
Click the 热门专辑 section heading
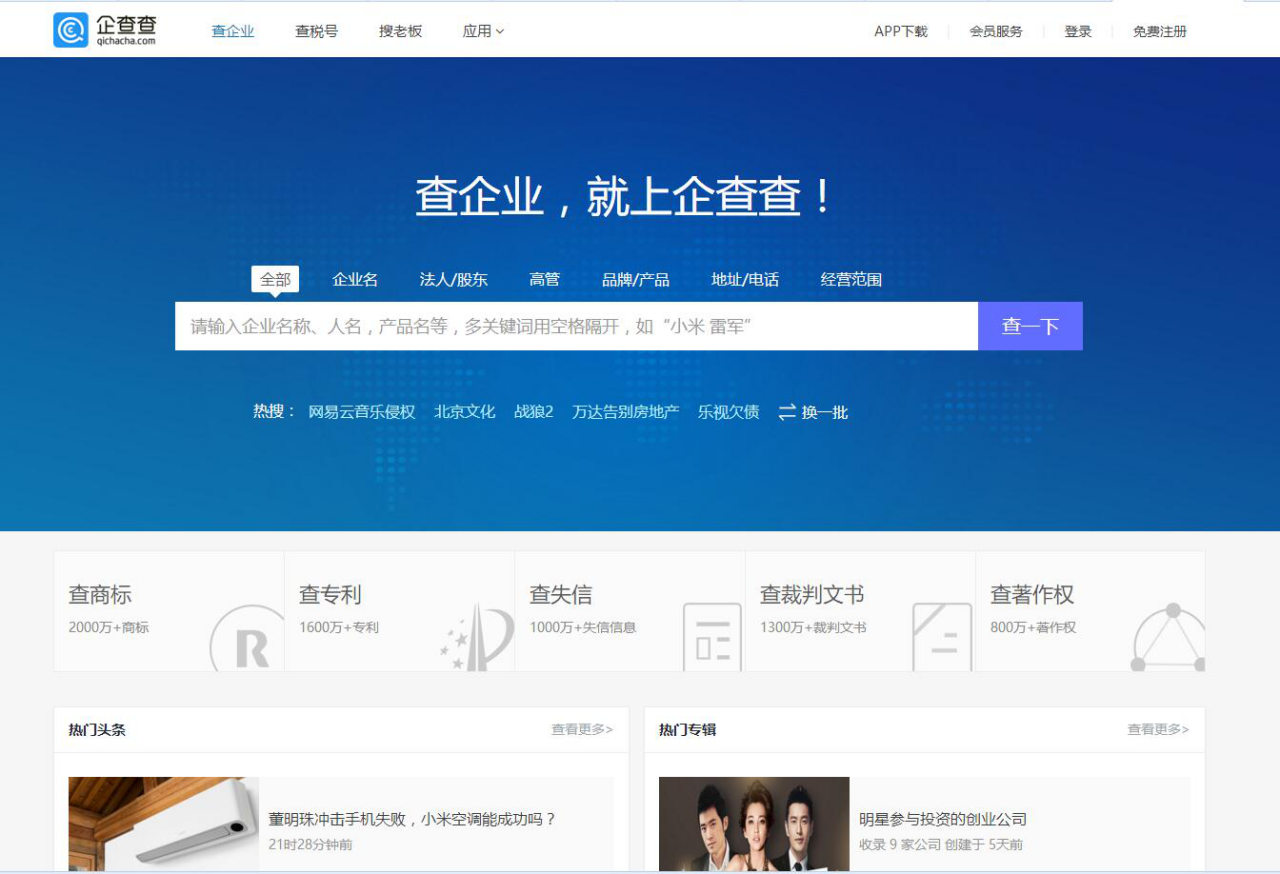point(688,730)
